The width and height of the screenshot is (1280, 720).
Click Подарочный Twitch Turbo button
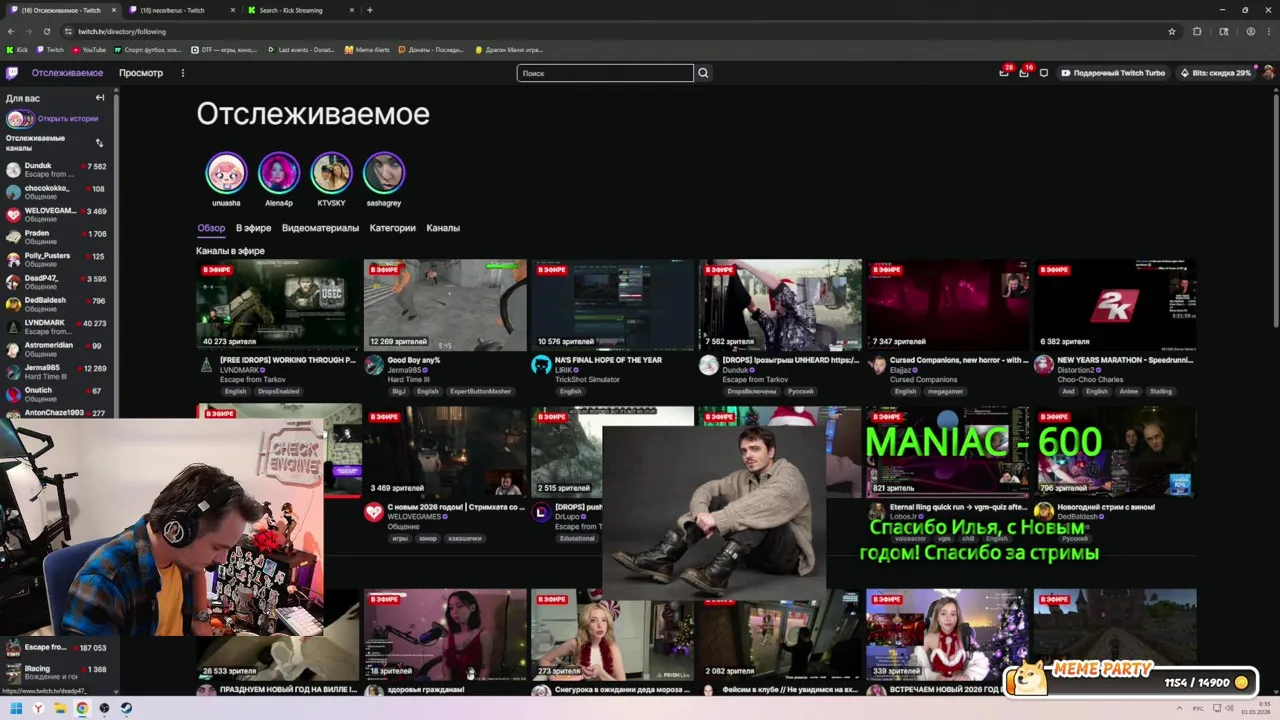coord(1113,73)
